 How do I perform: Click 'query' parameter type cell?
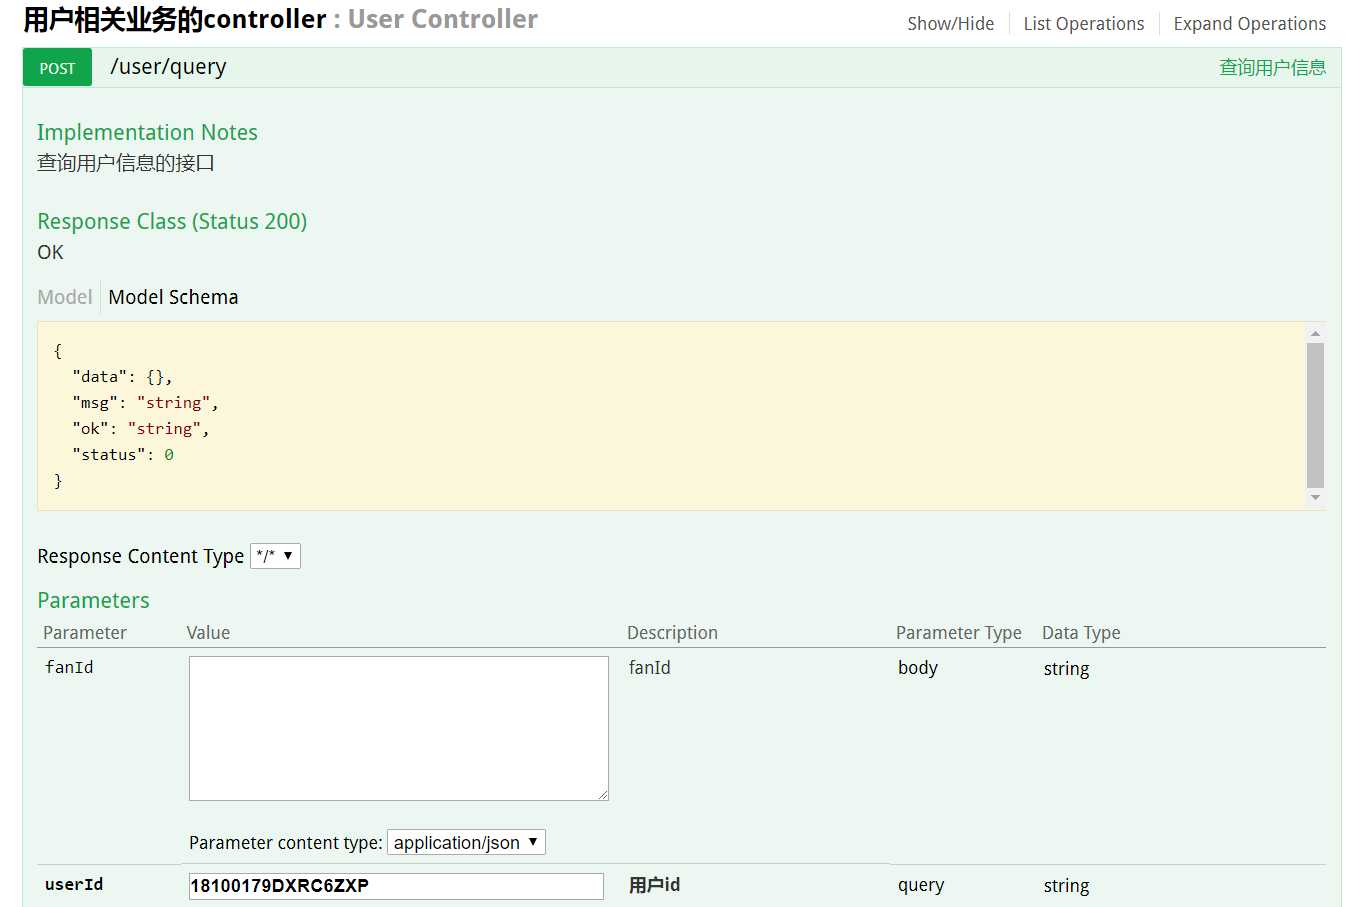click(921, 886)
